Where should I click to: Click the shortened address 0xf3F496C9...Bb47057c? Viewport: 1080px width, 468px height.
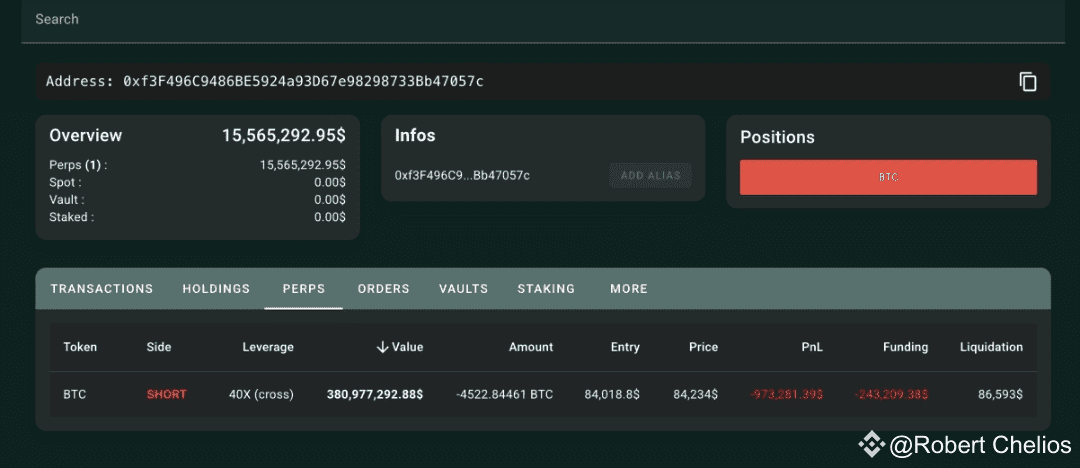462,176
